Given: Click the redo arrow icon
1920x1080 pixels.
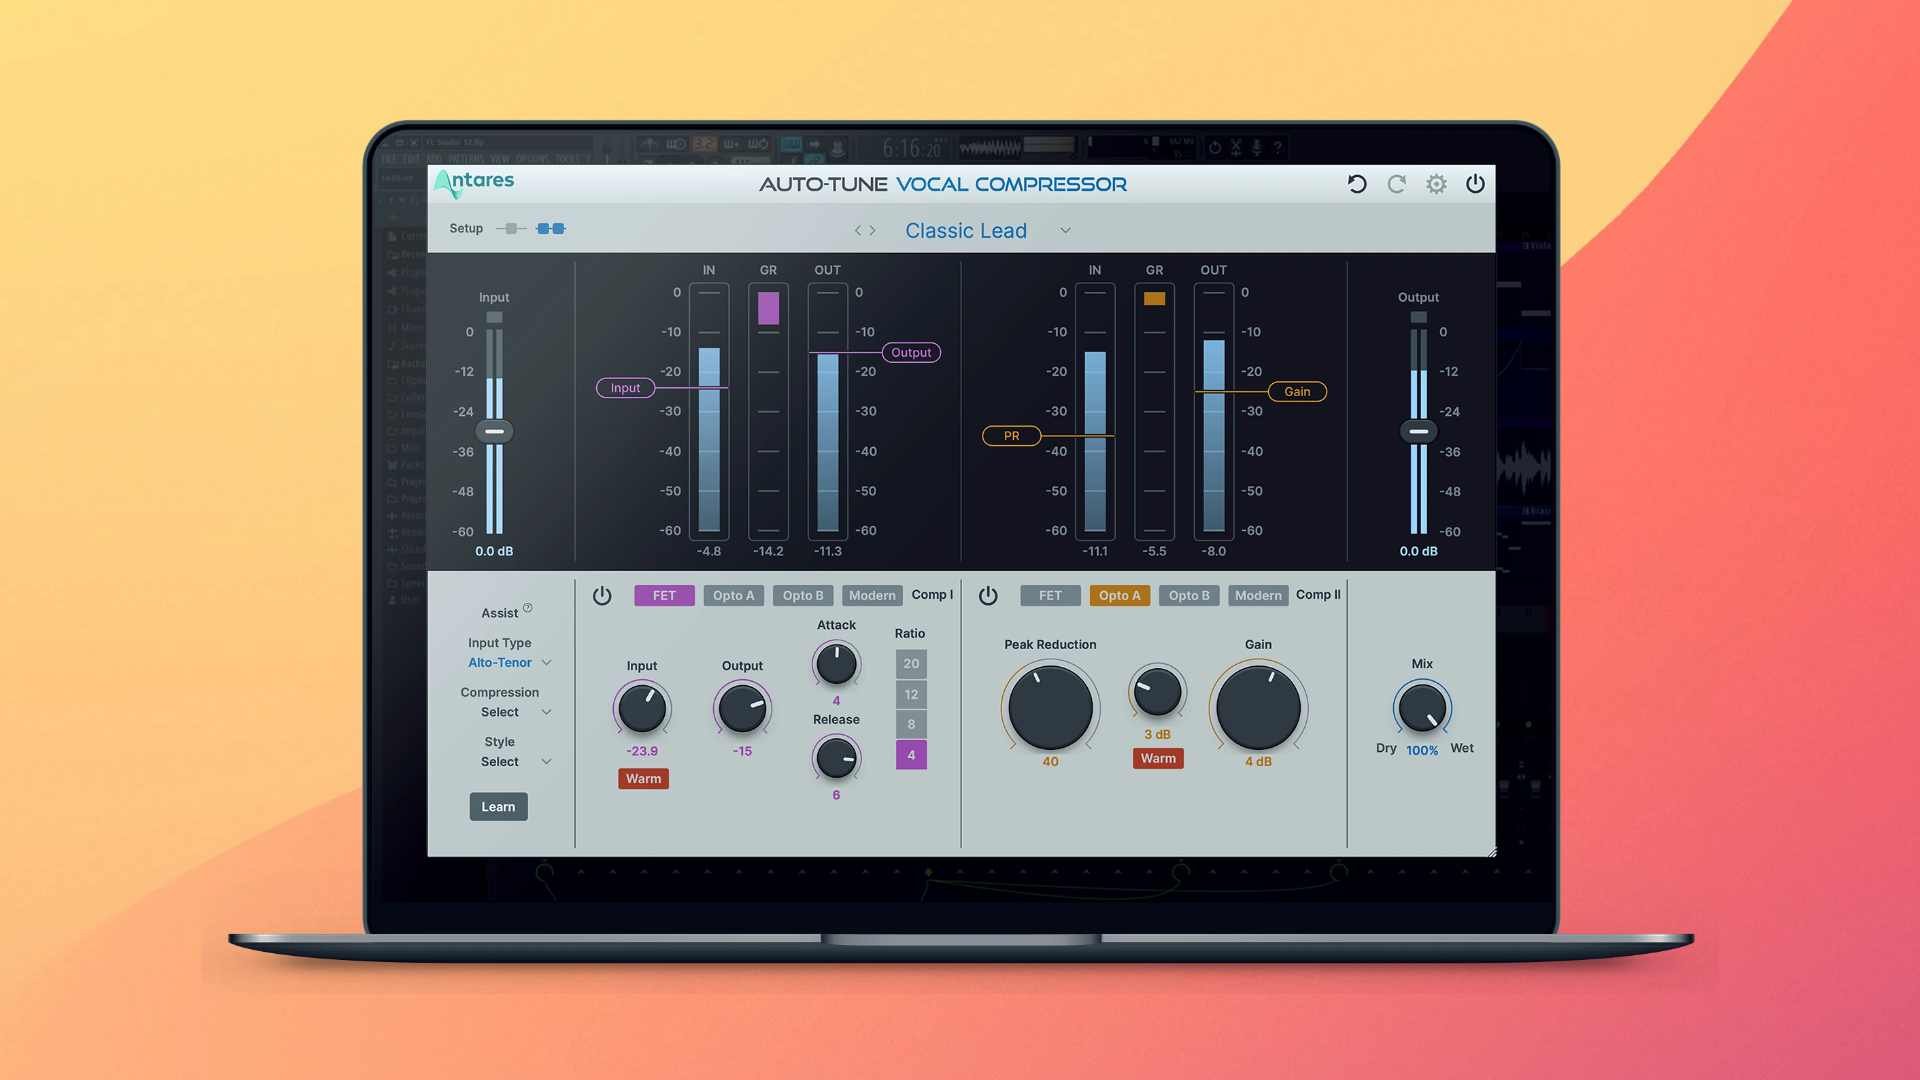Looking at the screenshot, I should 1396,184.
